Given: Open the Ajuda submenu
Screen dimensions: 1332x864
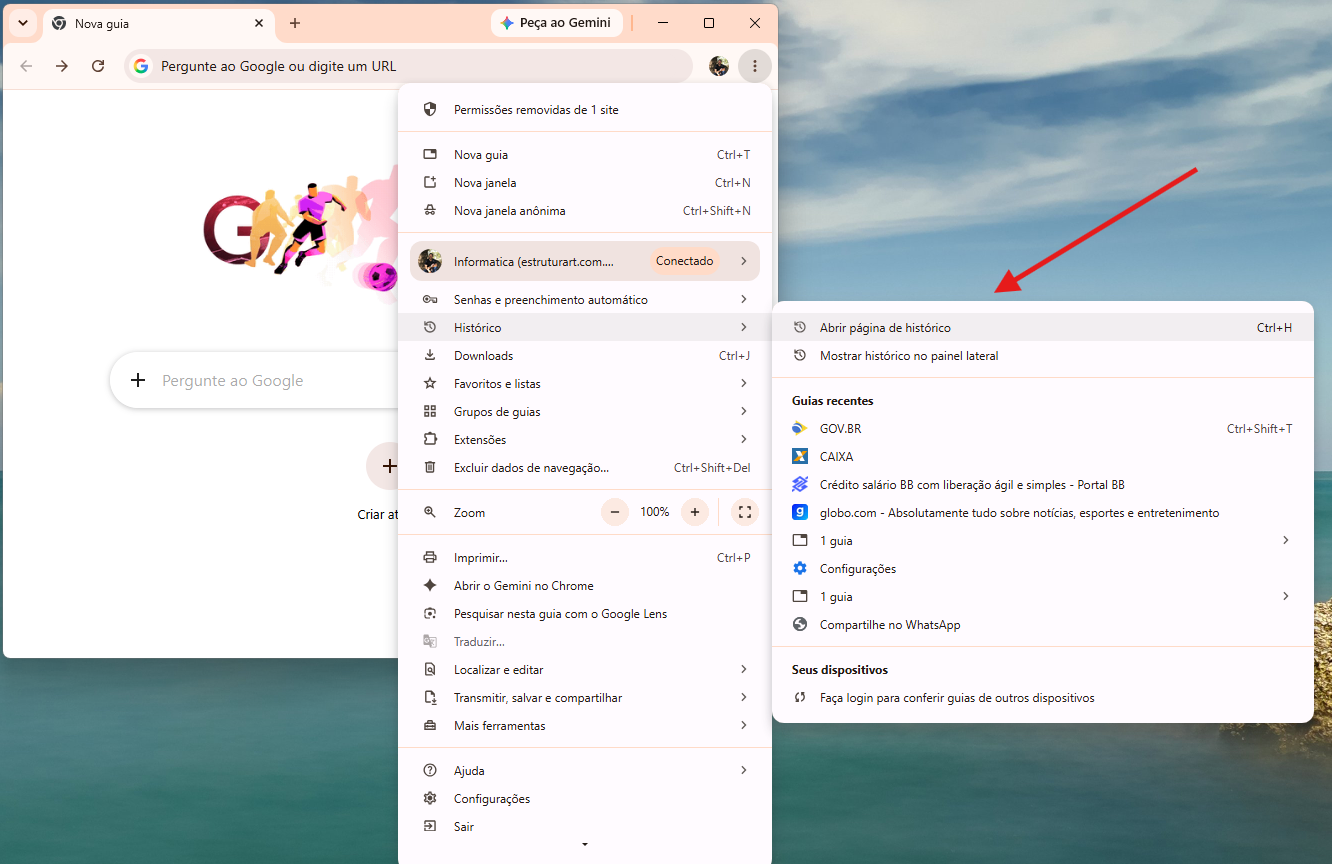Looking at the screenshot, I should [x=585, y=771].
